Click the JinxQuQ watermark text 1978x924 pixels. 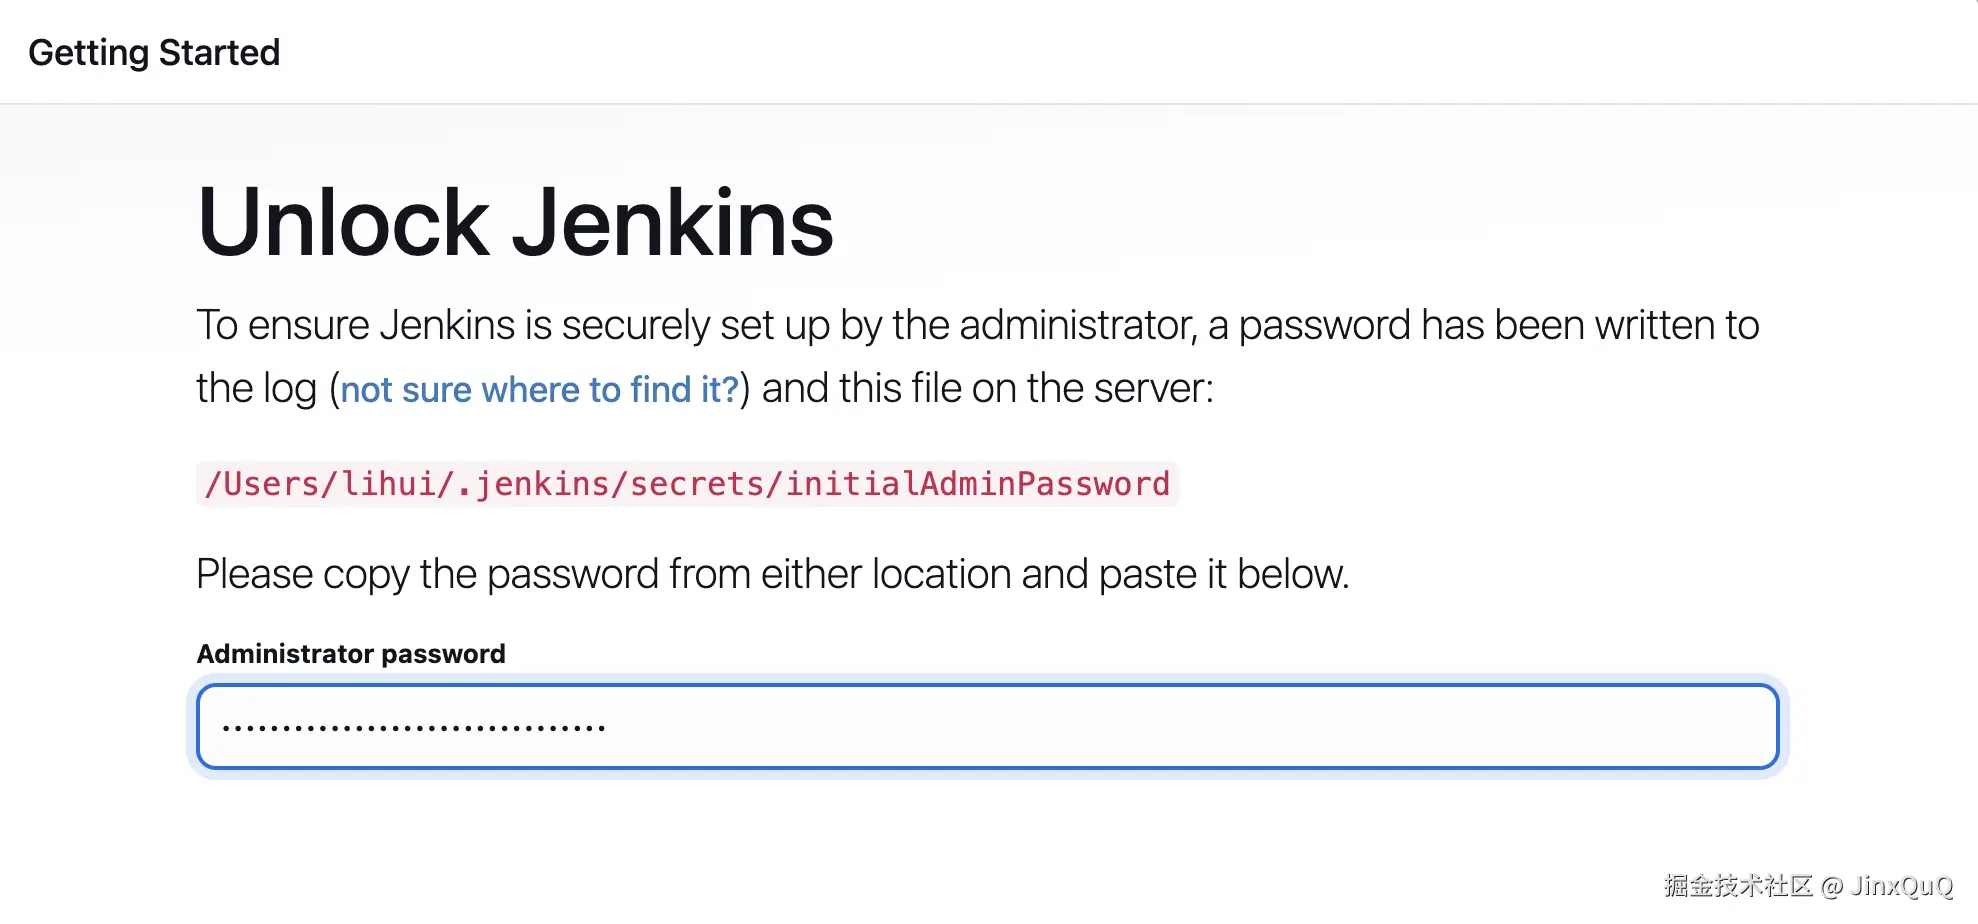(1901, 886)
